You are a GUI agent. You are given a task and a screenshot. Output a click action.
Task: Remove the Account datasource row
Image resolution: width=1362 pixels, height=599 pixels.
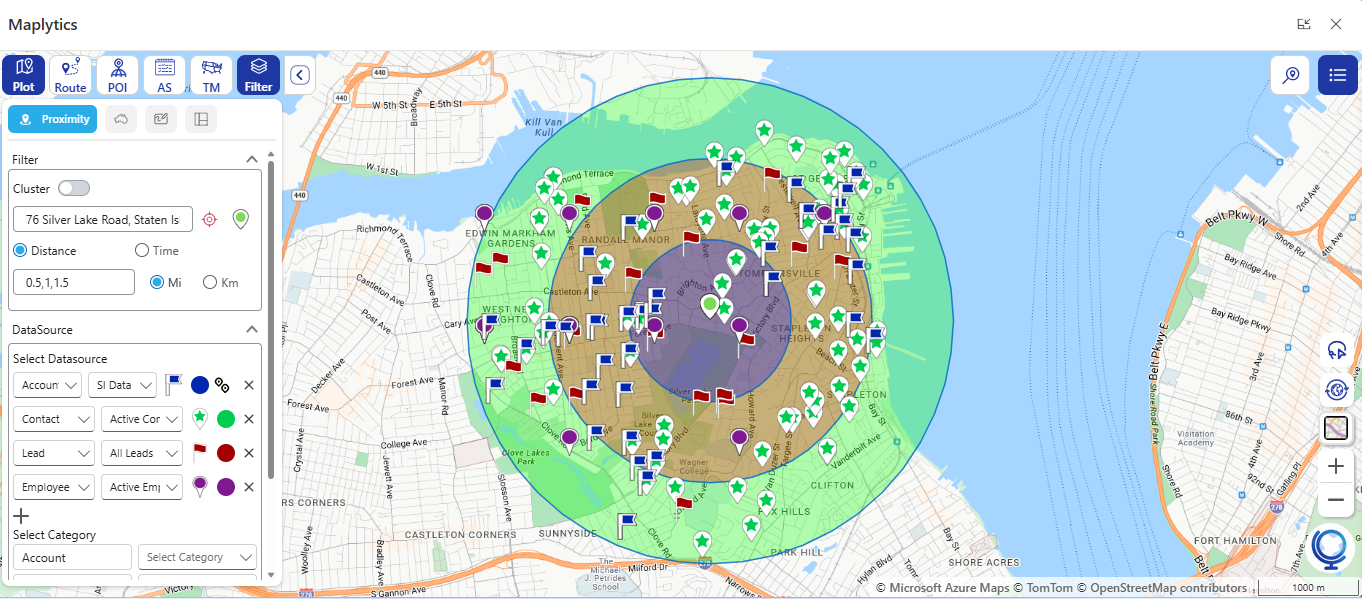tap(249, 385)
